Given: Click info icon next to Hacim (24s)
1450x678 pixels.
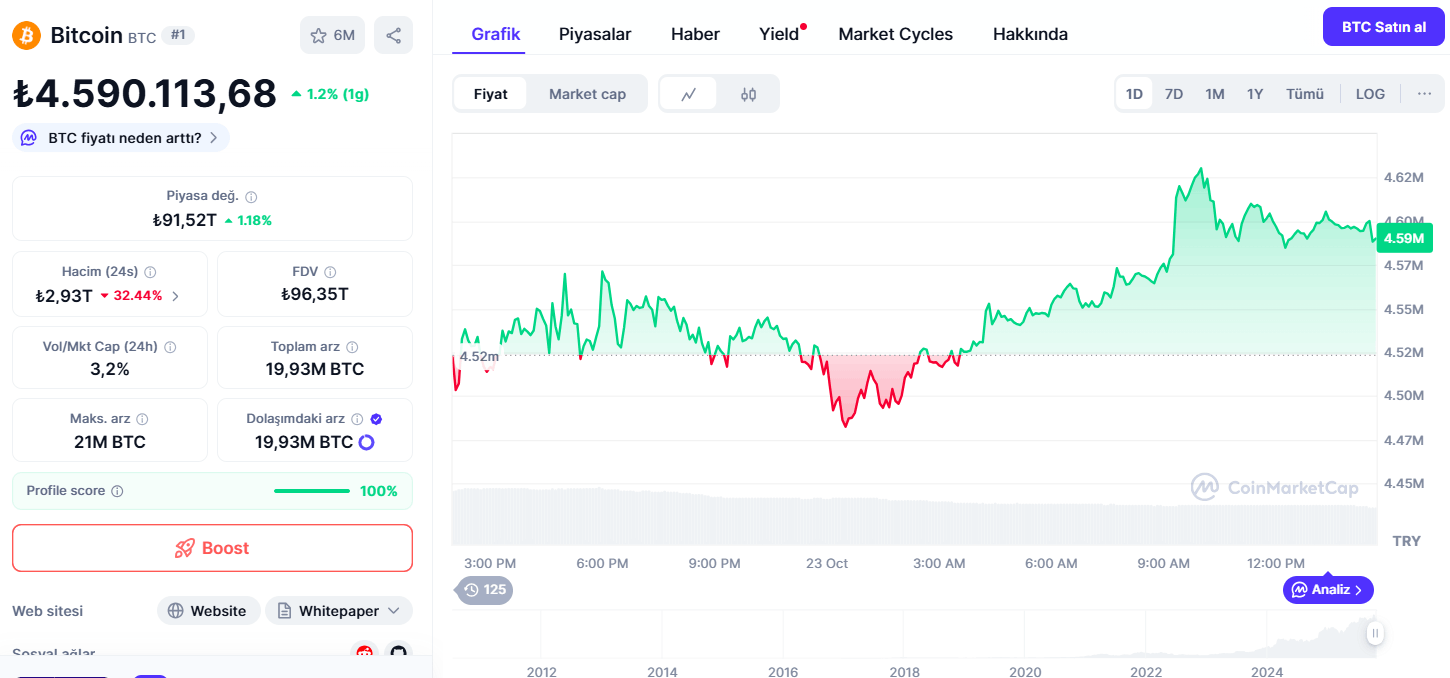Looking at the screenshot, I should point(150,272).
